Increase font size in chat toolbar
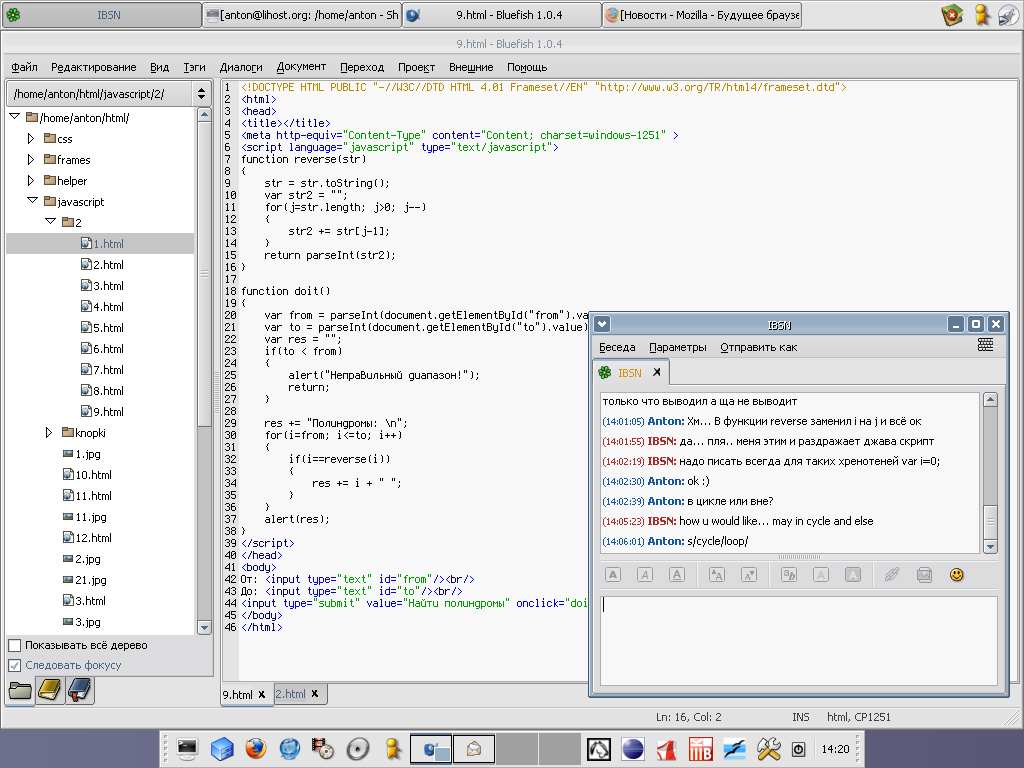This screenshot has width=1024, height=768. 716,575
